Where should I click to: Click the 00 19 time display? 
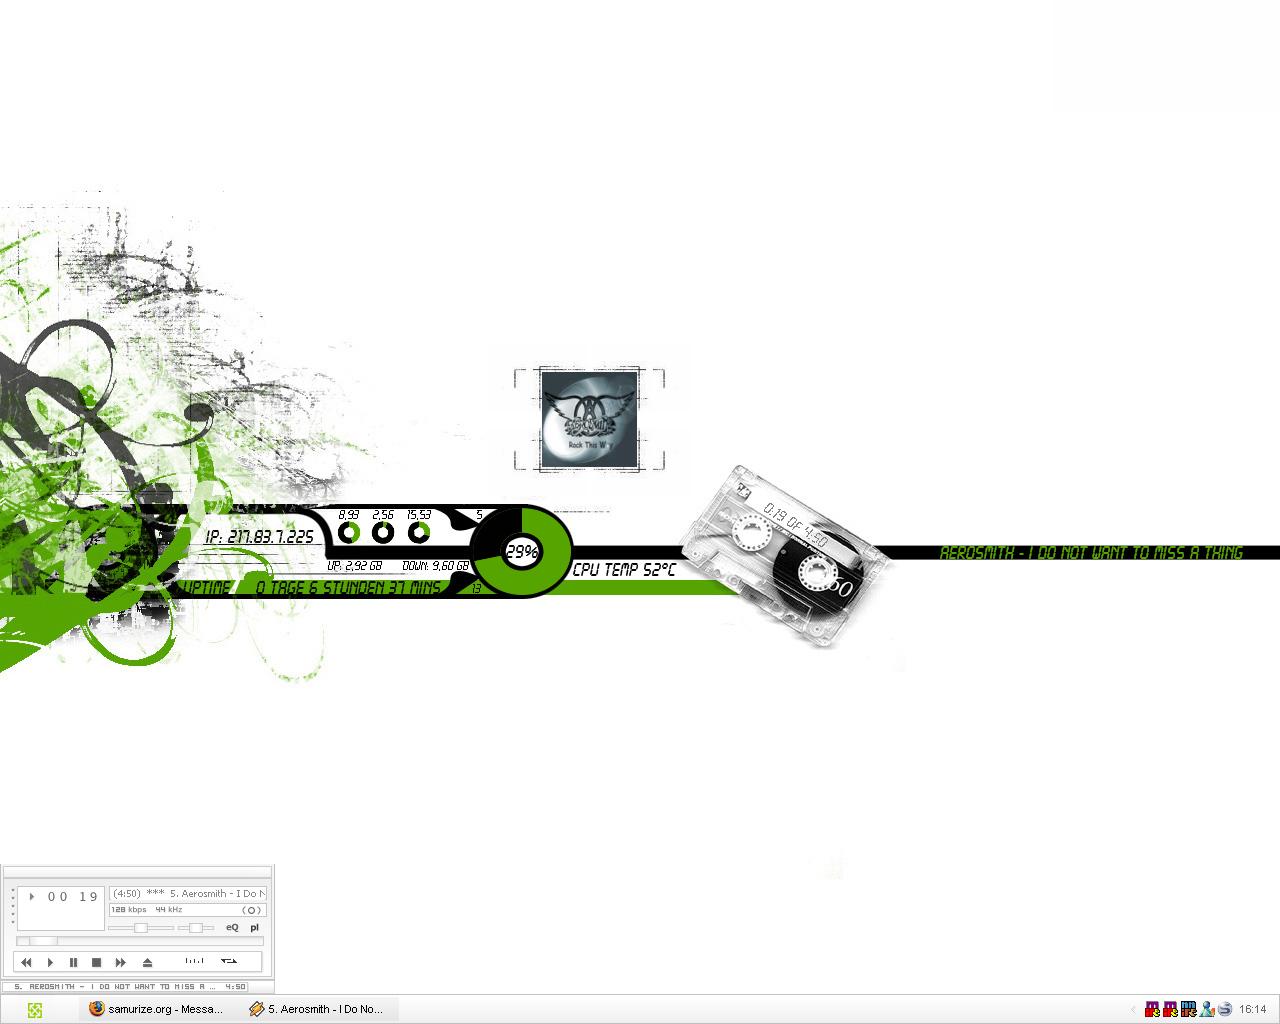72,897
